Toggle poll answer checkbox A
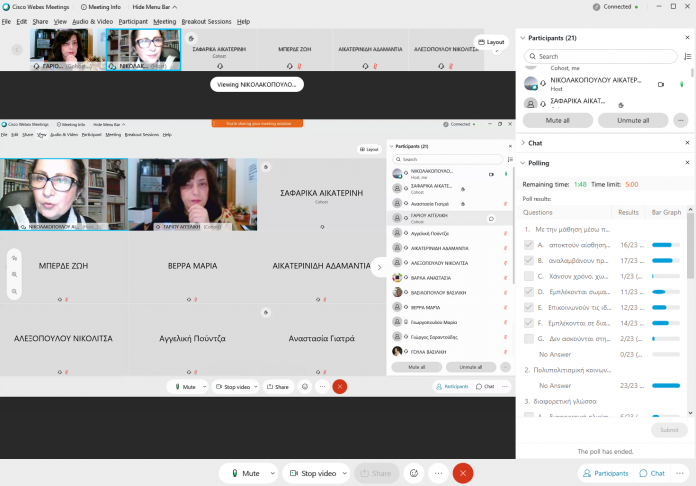 coord(528,244)
